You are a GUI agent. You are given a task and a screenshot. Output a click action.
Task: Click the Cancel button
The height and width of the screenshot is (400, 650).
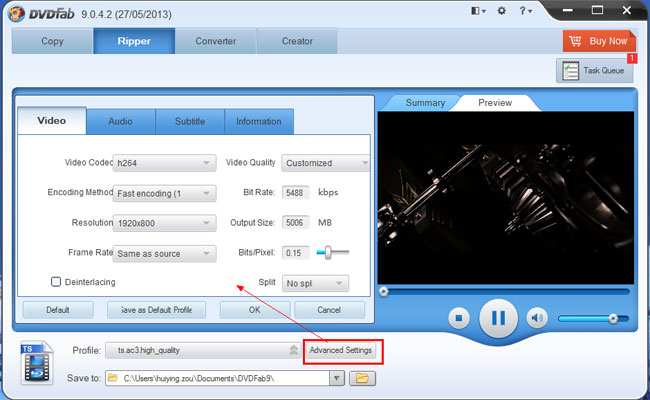[329, 310]
